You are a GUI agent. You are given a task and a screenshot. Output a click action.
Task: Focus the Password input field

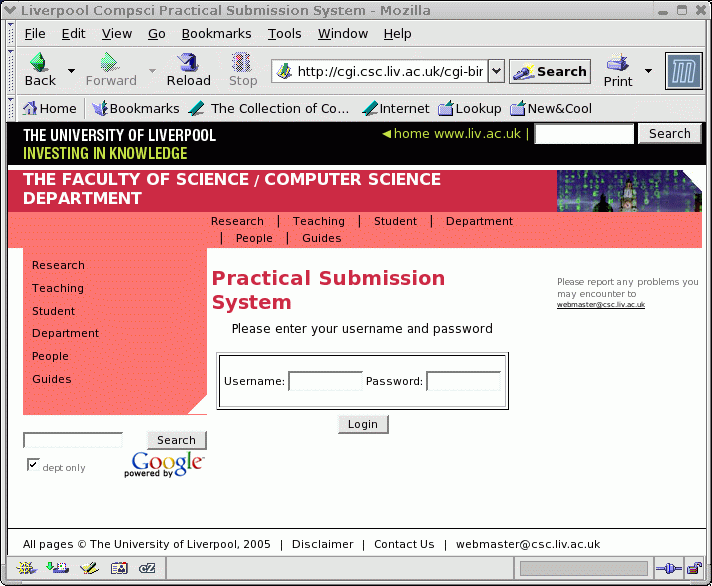[464, 381]
